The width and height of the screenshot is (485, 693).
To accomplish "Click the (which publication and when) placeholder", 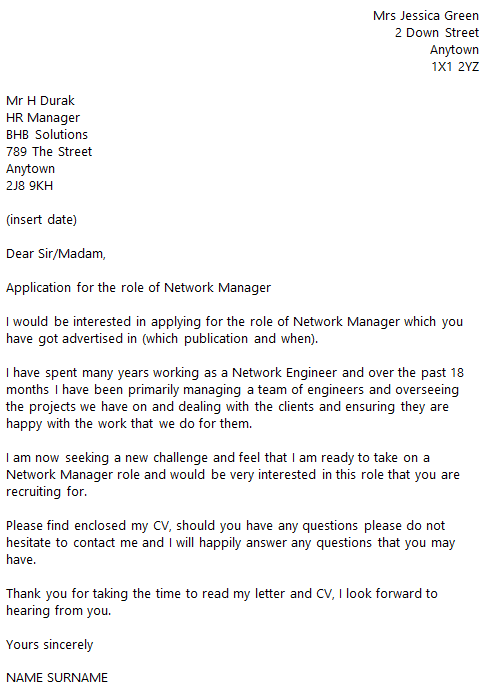I will [x=229, y=339].
